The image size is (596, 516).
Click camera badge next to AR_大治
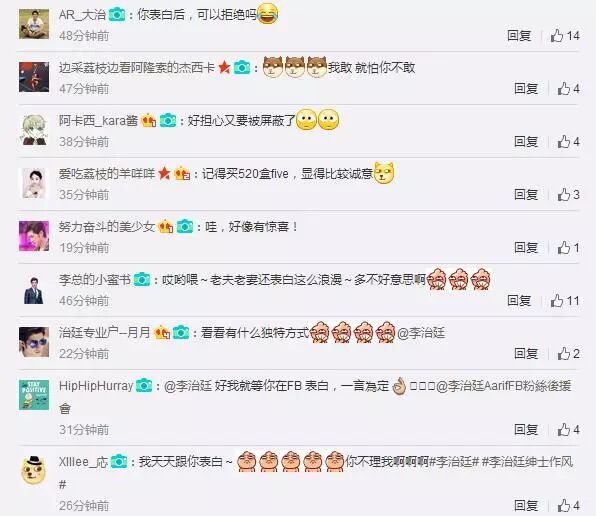coord(117,15)
